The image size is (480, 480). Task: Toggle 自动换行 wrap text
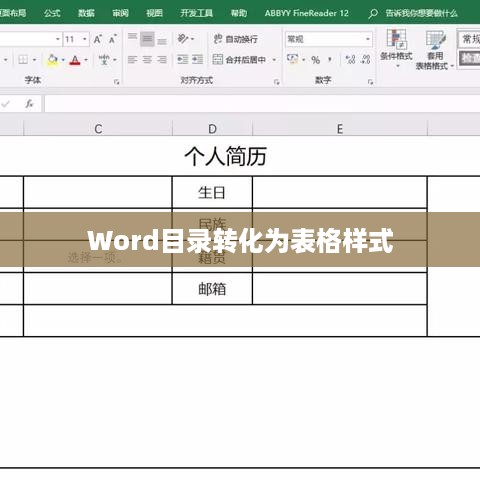tap(236, 39)
